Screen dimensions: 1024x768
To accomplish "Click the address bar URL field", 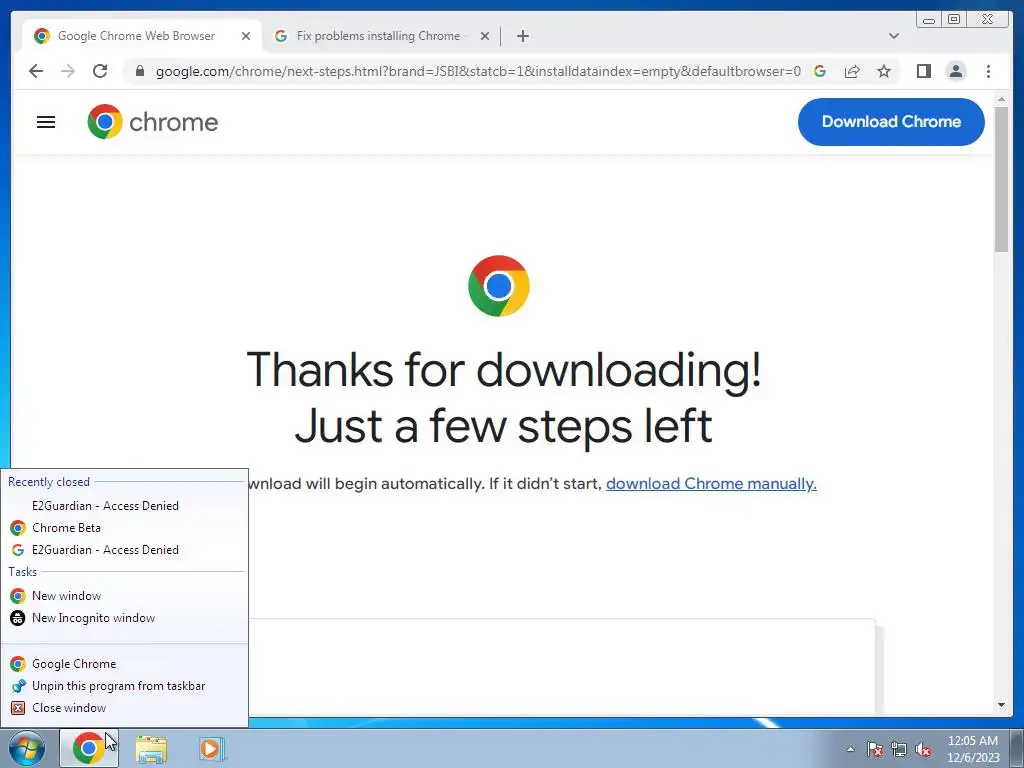I will (478, 71).
